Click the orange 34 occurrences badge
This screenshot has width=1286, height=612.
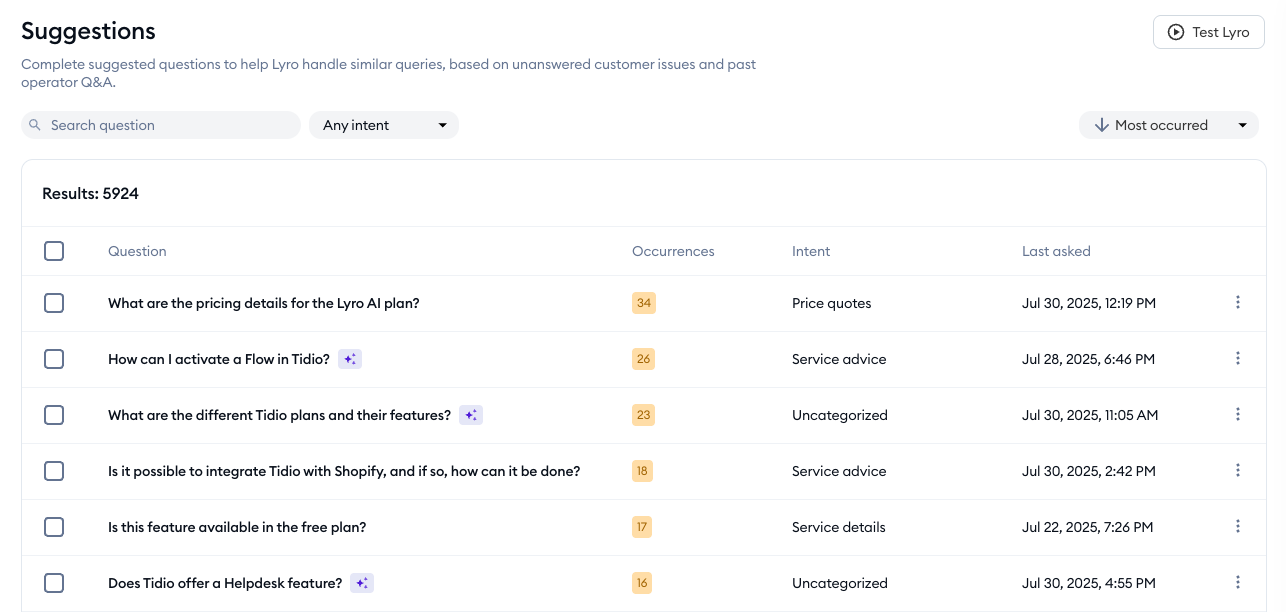coord(643,303)
